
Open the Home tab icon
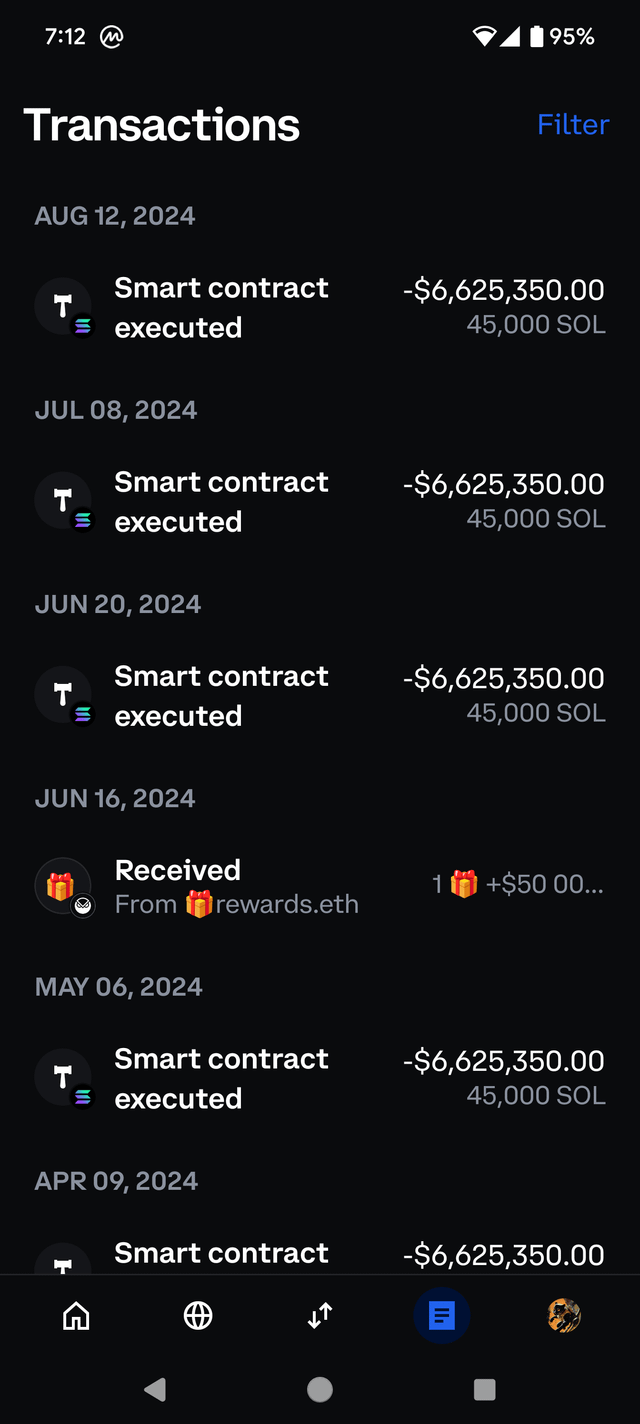point(76,1316)
